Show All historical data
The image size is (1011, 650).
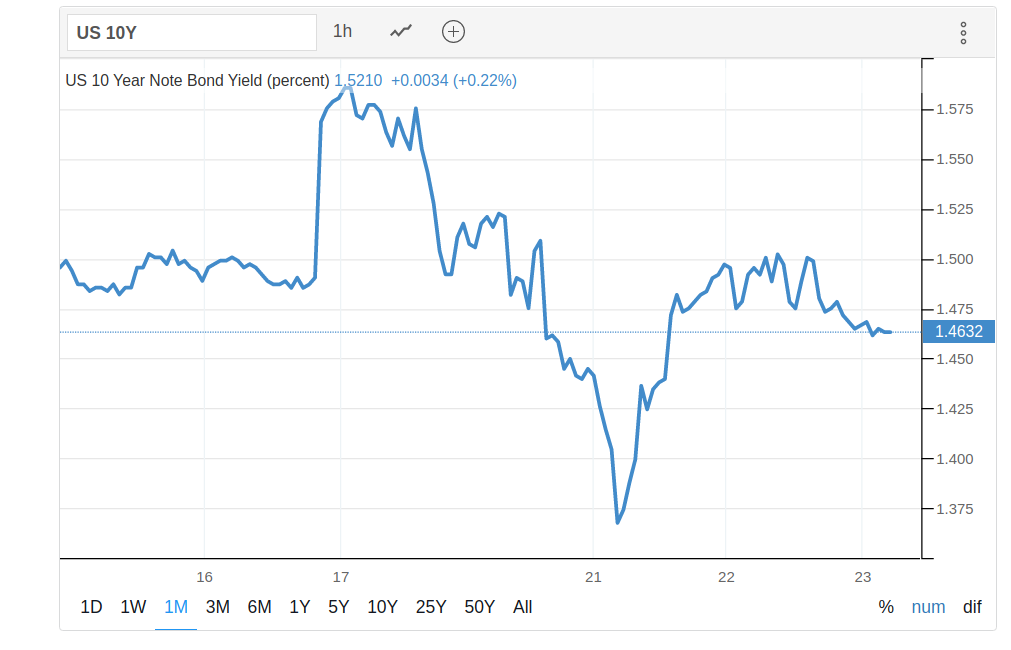[x=522, y=607]
